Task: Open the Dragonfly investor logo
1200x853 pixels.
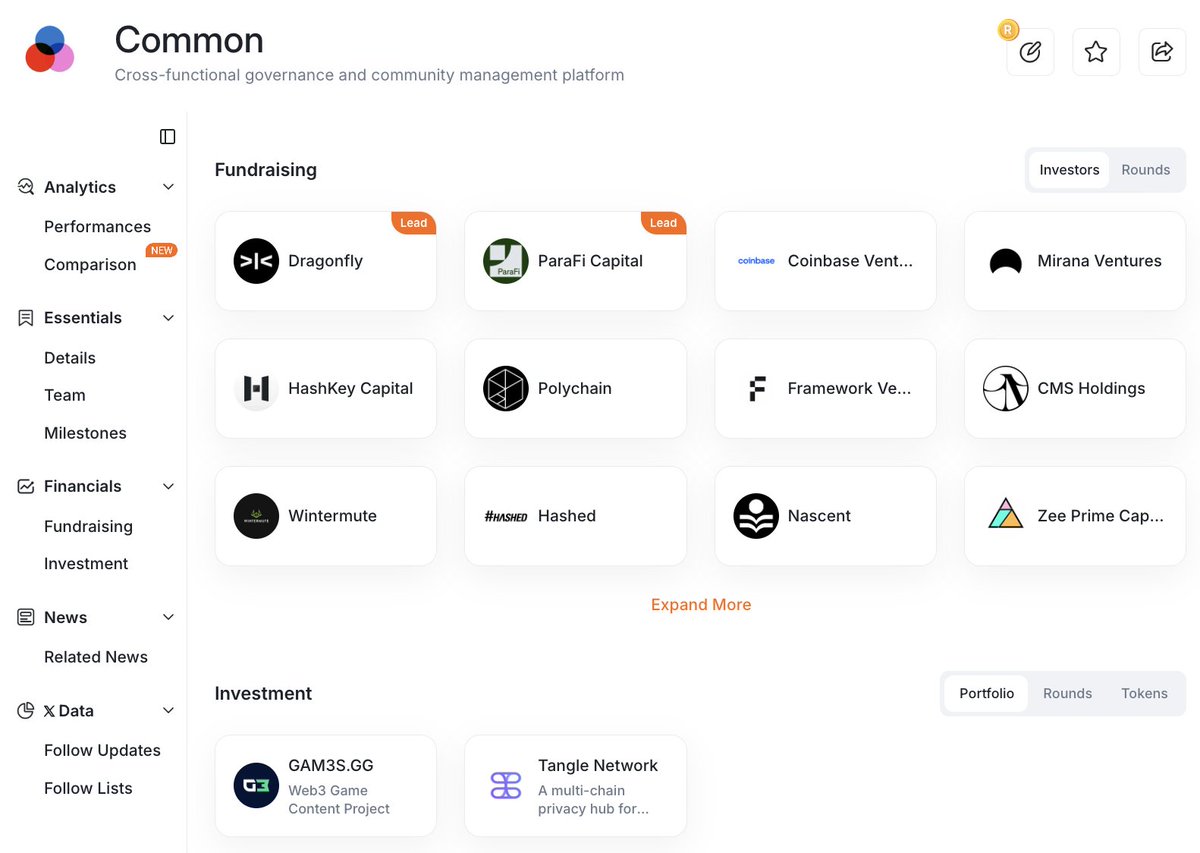Action: tap(256, 261)
